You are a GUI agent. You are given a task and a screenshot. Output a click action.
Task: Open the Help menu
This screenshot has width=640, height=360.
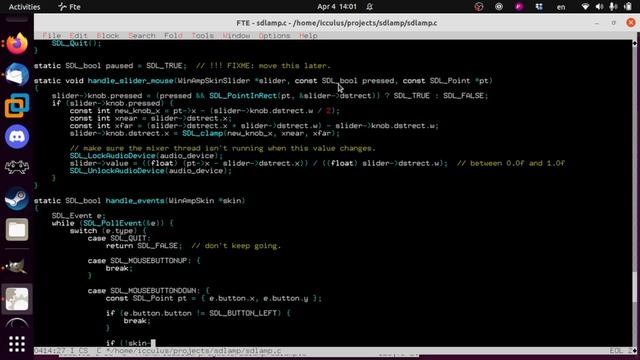308,36
